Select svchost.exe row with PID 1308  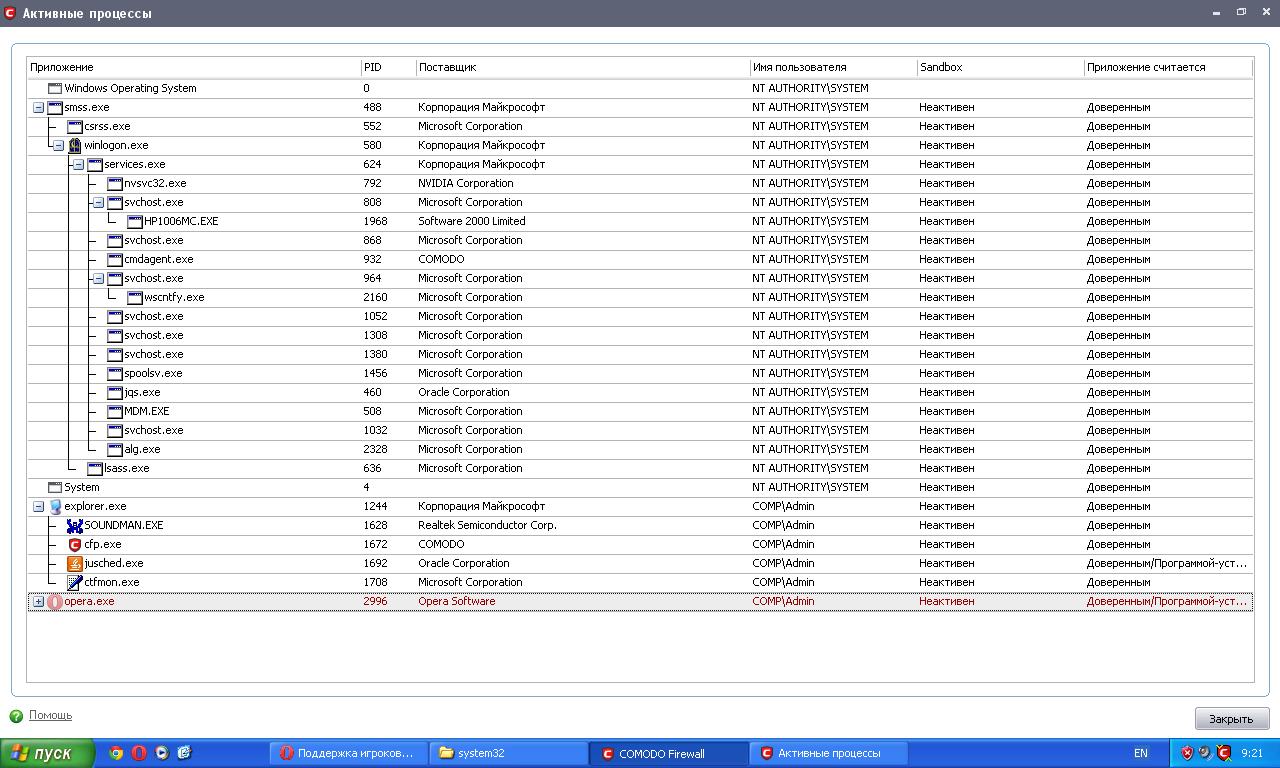640,335
